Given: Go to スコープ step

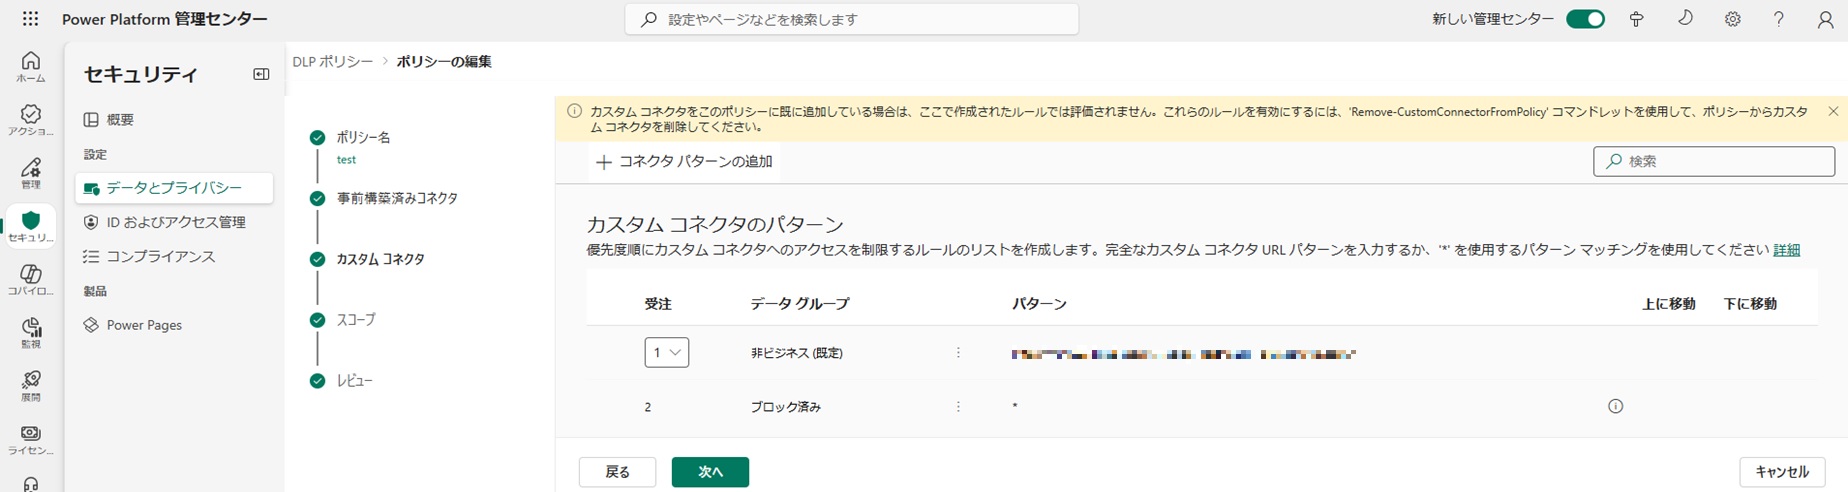Looking at the screenshot, I should point(356,320).
